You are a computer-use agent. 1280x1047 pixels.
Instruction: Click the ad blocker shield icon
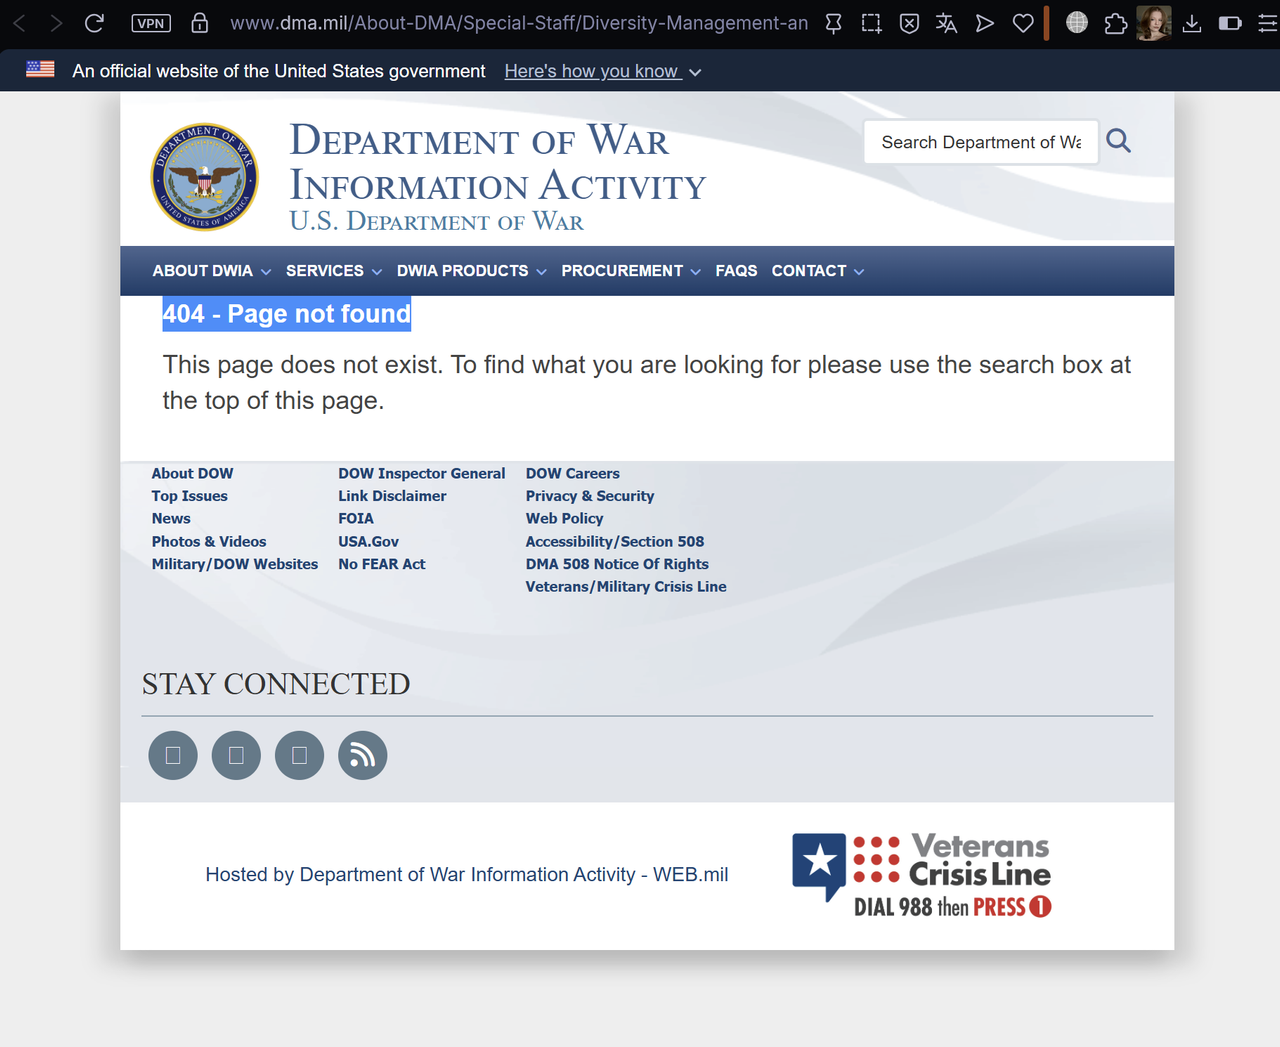click(909, 23)
